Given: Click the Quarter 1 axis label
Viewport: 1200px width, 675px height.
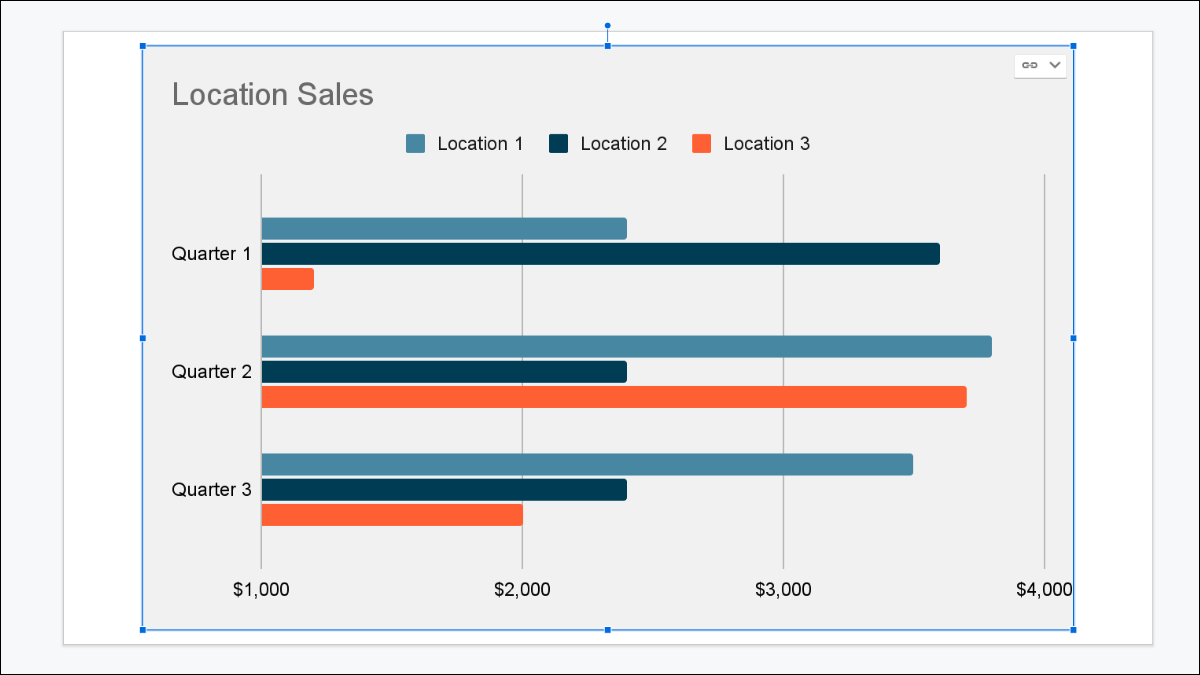Looking at the screenshot, I should pyautogui.click(x=211, y=254).
